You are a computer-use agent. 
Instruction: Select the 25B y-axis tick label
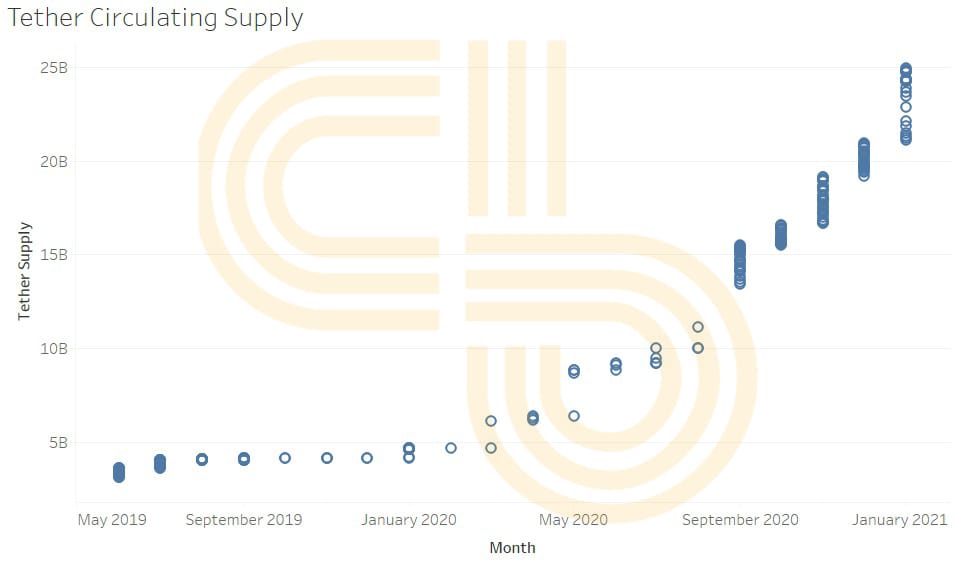(54, 68)
